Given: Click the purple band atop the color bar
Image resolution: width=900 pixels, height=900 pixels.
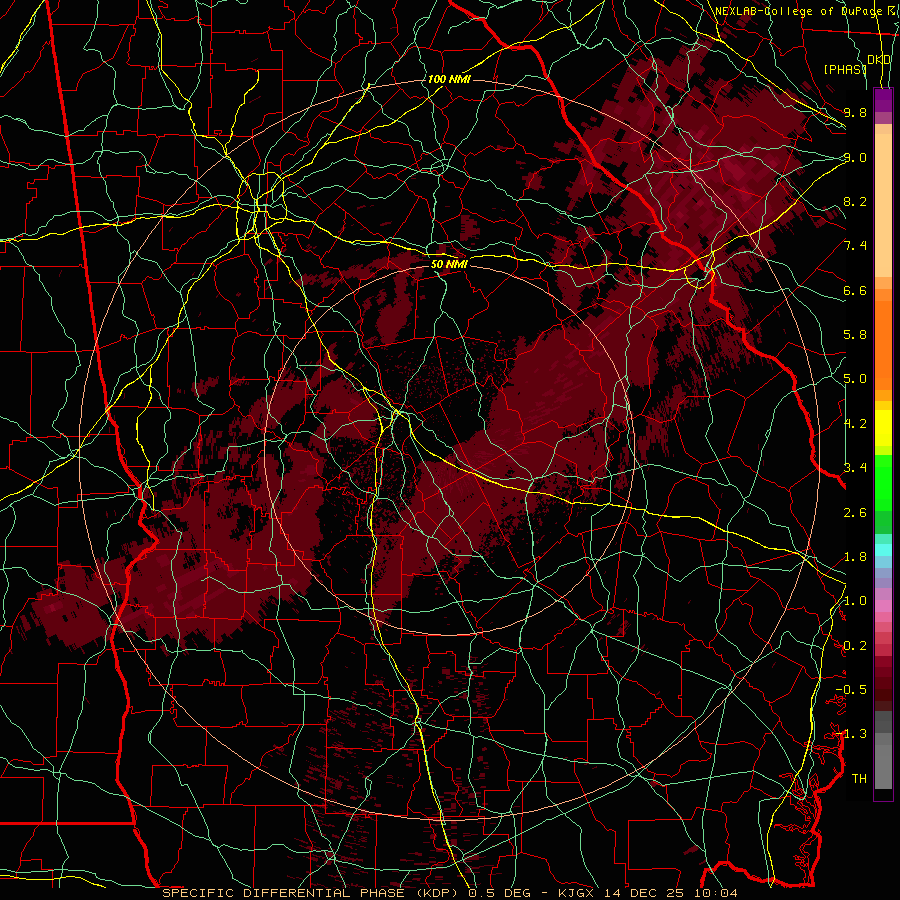Looking at the screenshot, I should (x=883, y=100).
